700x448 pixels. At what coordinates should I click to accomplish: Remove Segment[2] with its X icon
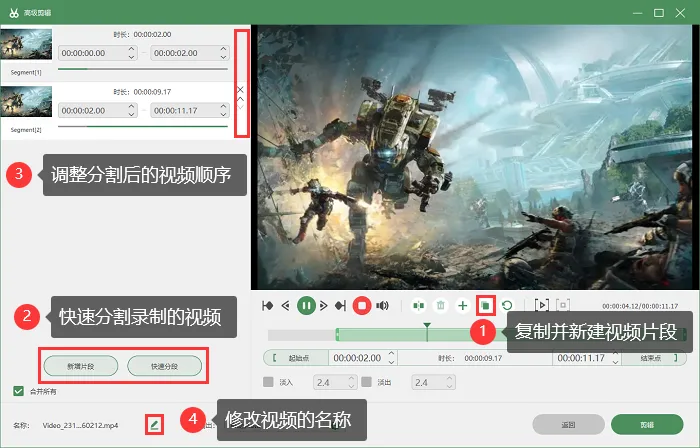240,90
